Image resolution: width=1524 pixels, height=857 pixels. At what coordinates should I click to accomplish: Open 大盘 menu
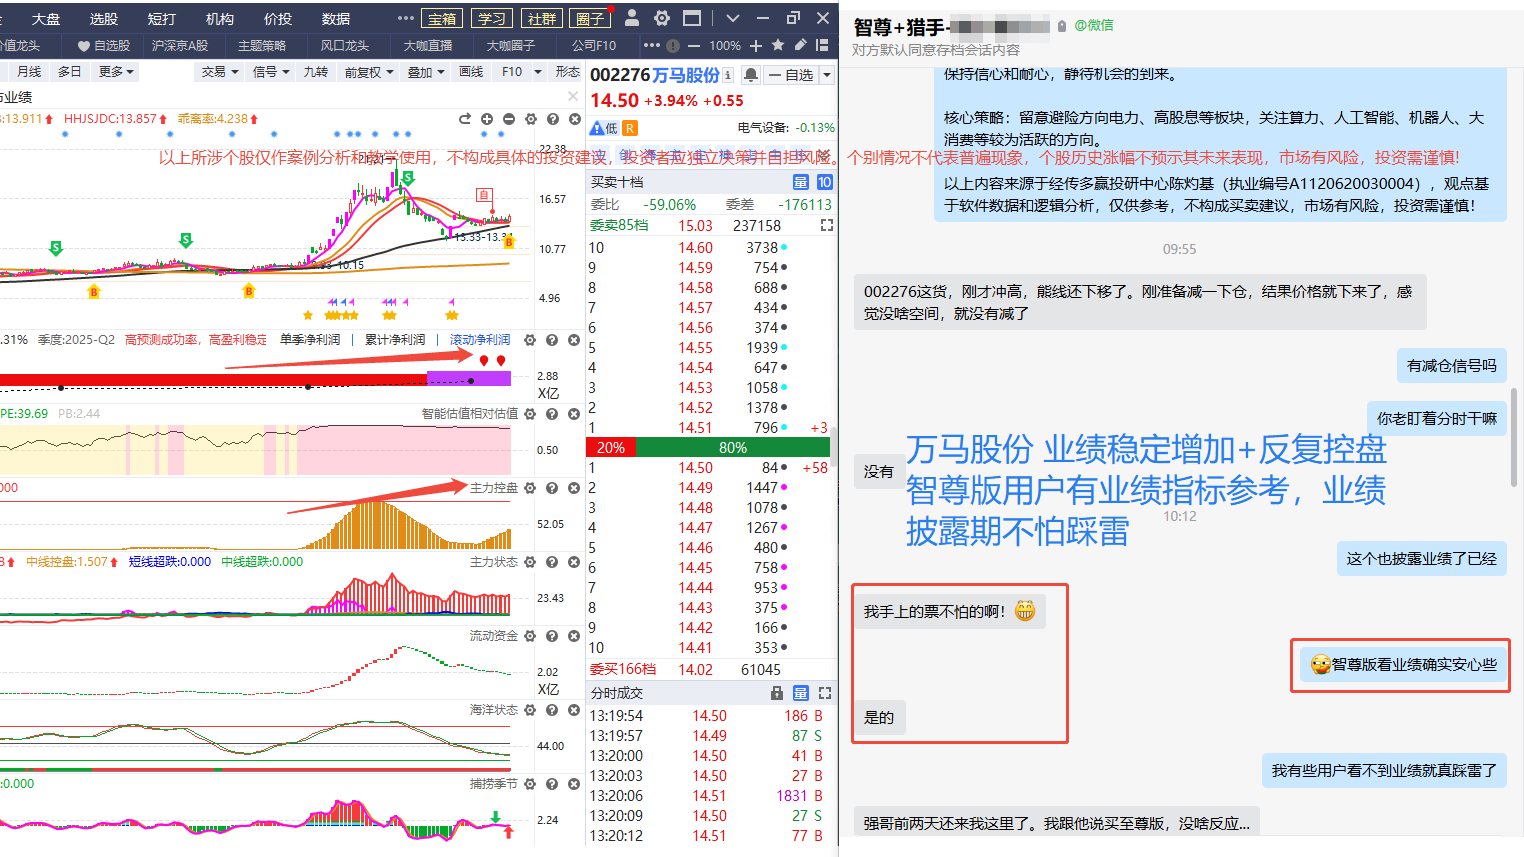click(x=46, y=19)
